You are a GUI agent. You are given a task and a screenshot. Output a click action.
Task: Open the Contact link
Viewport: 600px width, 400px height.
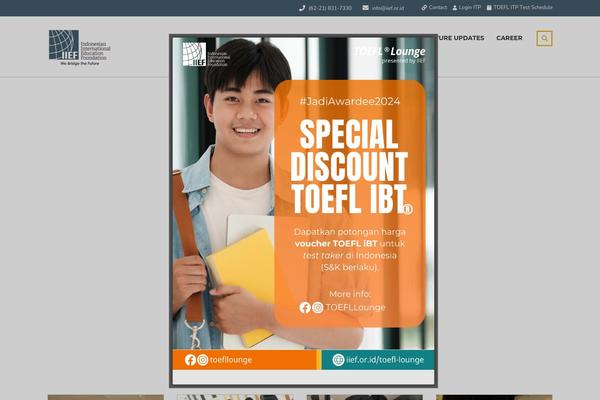pyautogui.click(x=438, y=8)
